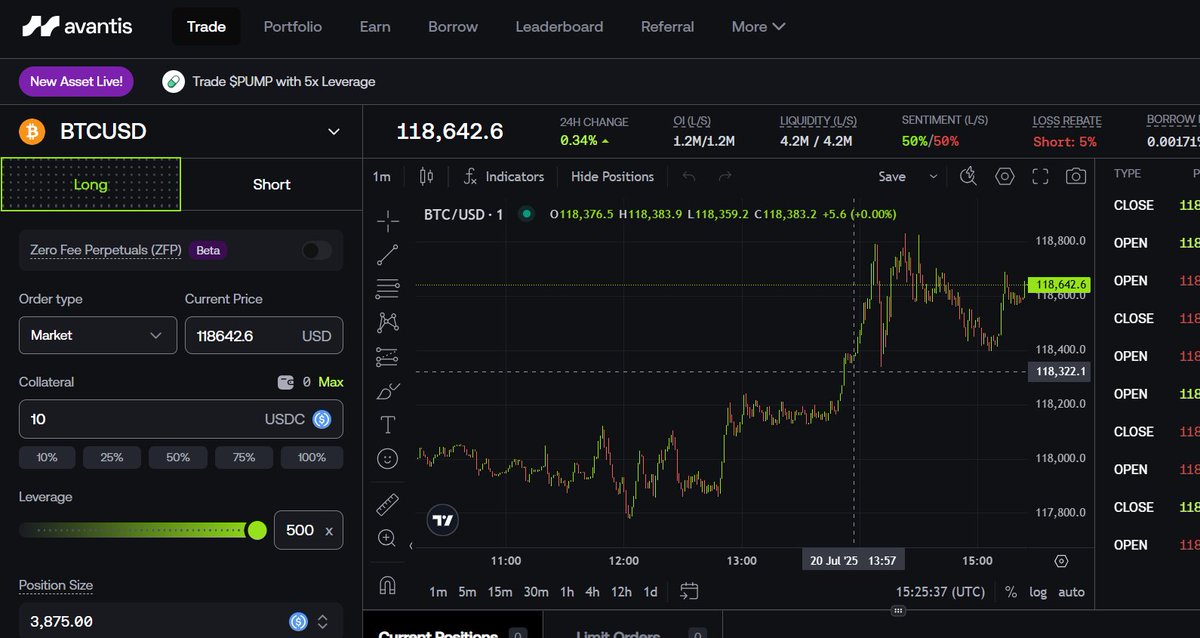The height and width of the screenshot is (638, 1200).
Task: Click the Collateral amount input field
Action: [x=181, y=419]
